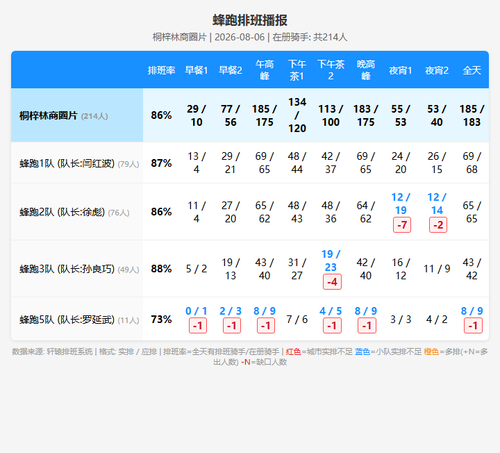Select the 73% rate for 蜂跑5队

click(x=161, y=319)
